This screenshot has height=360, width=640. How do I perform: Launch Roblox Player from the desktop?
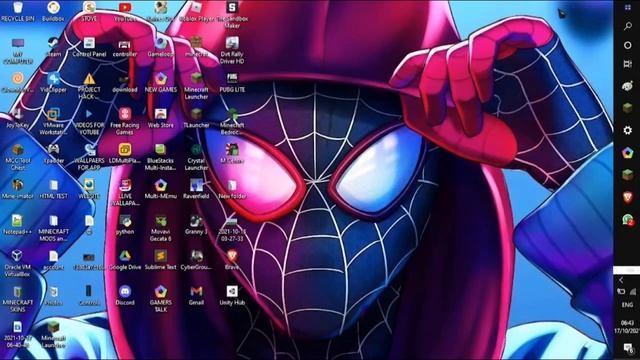(196, 11)
